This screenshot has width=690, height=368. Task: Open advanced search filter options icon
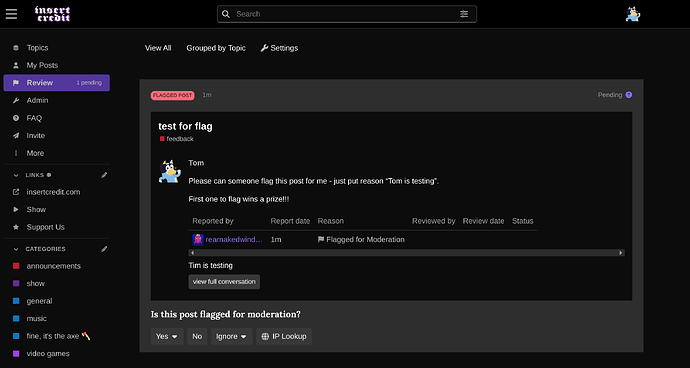click(x=464, y=14)
